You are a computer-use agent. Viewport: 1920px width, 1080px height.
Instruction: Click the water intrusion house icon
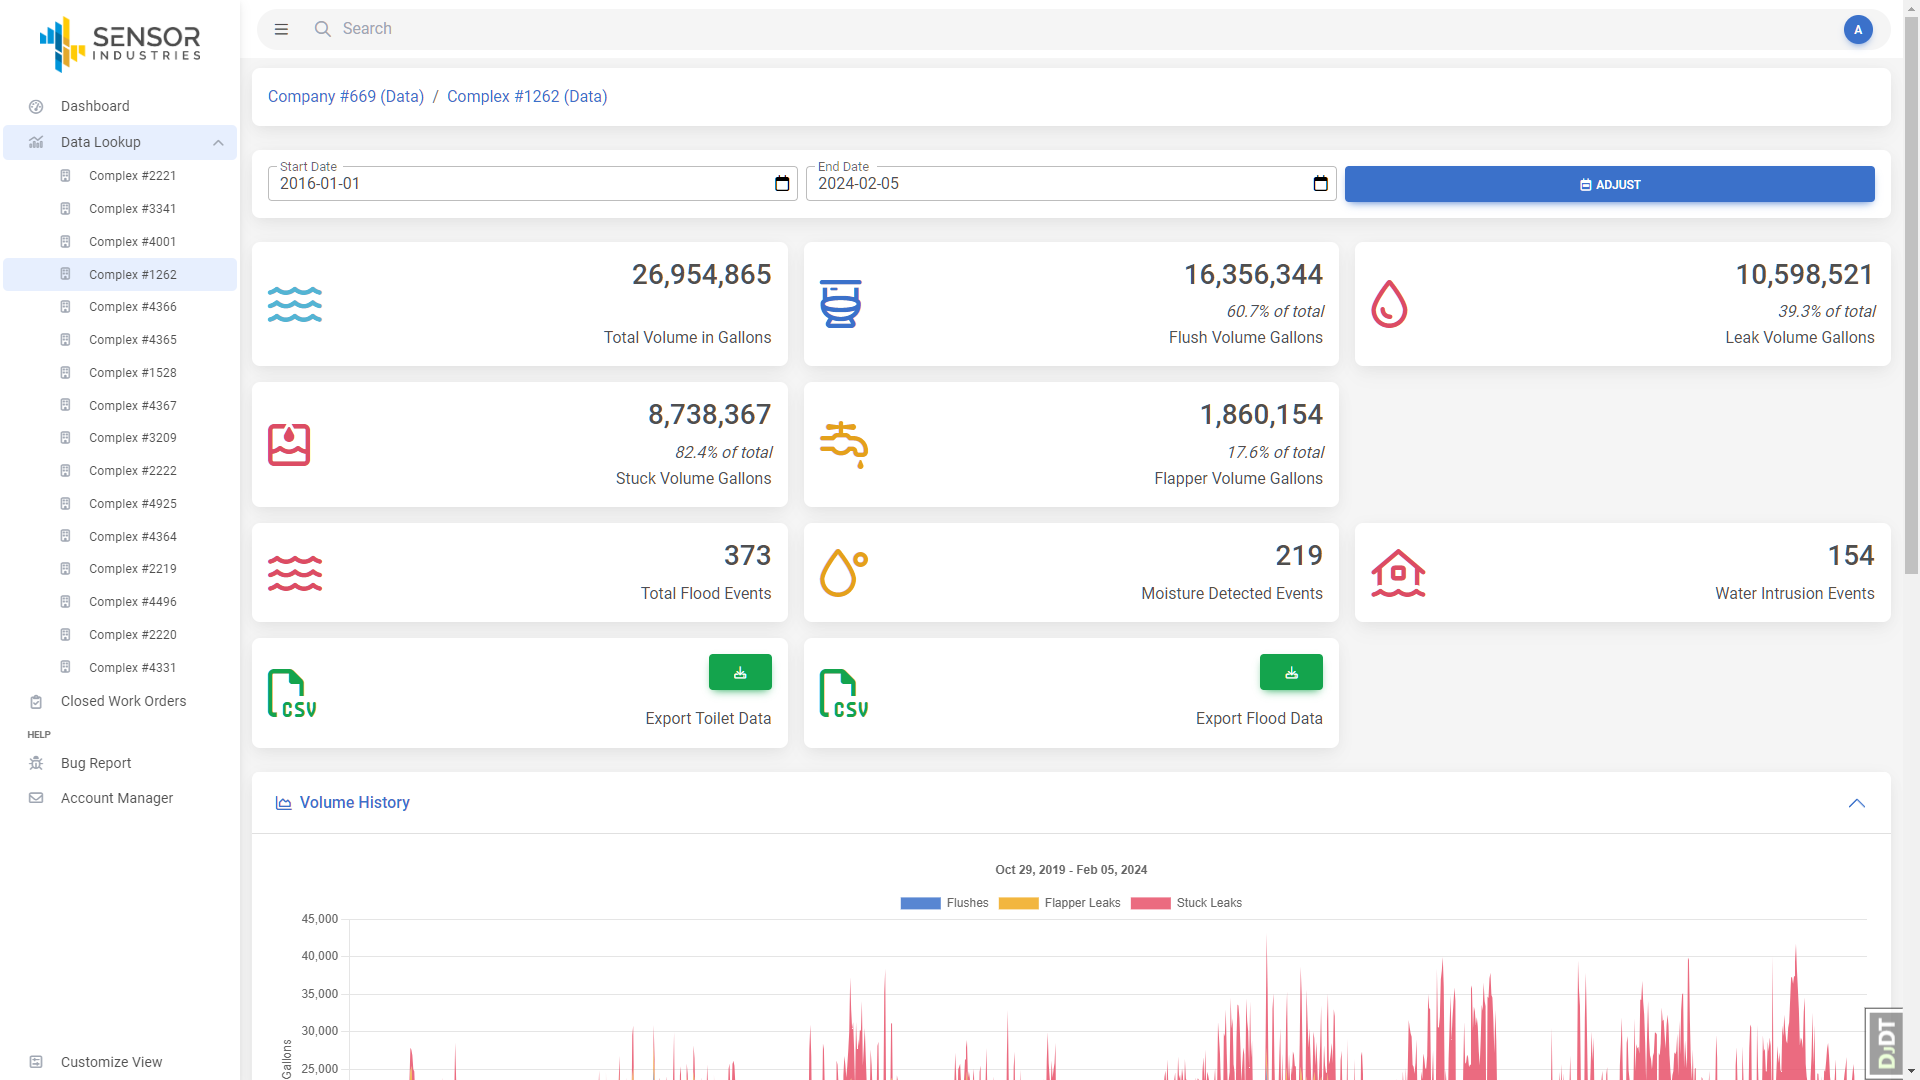pos(1397,573)
